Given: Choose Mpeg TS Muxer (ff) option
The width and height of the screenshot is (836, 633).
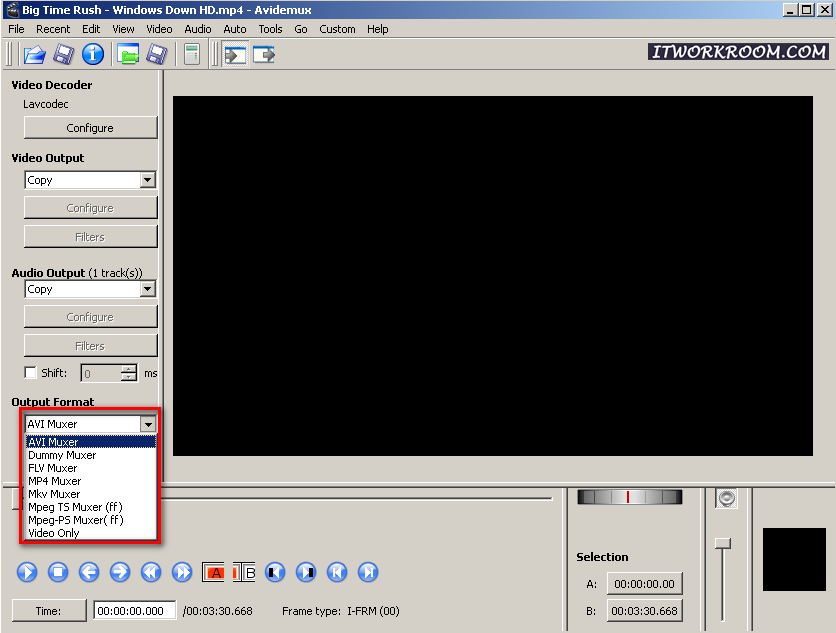Looking at the screenshot, I should tap(91, 507).
